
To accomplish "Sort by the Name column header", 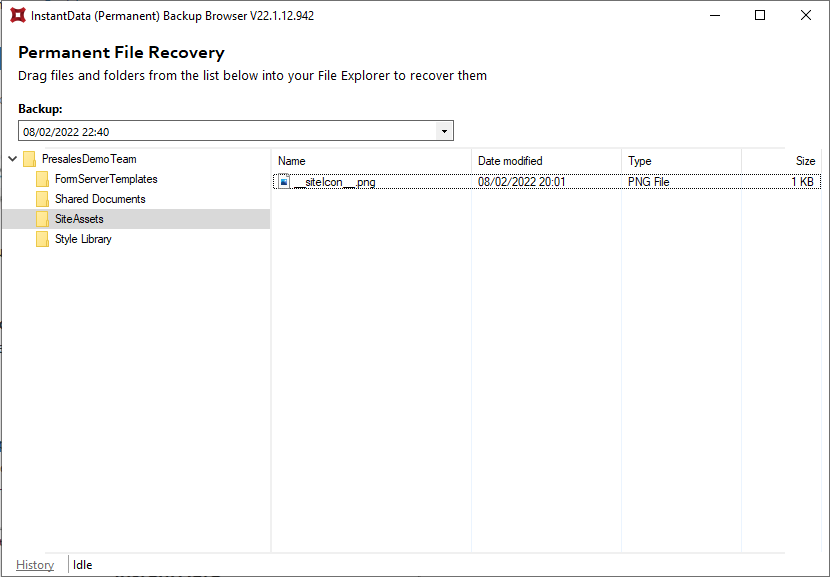I will coord(372,161).
